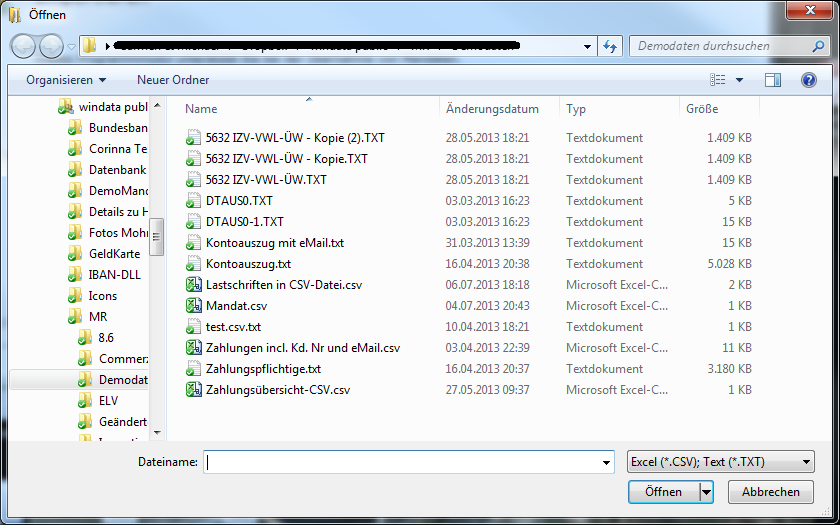
Task: Click the tree scrollbar down arrow
Action: pos(157,432)
